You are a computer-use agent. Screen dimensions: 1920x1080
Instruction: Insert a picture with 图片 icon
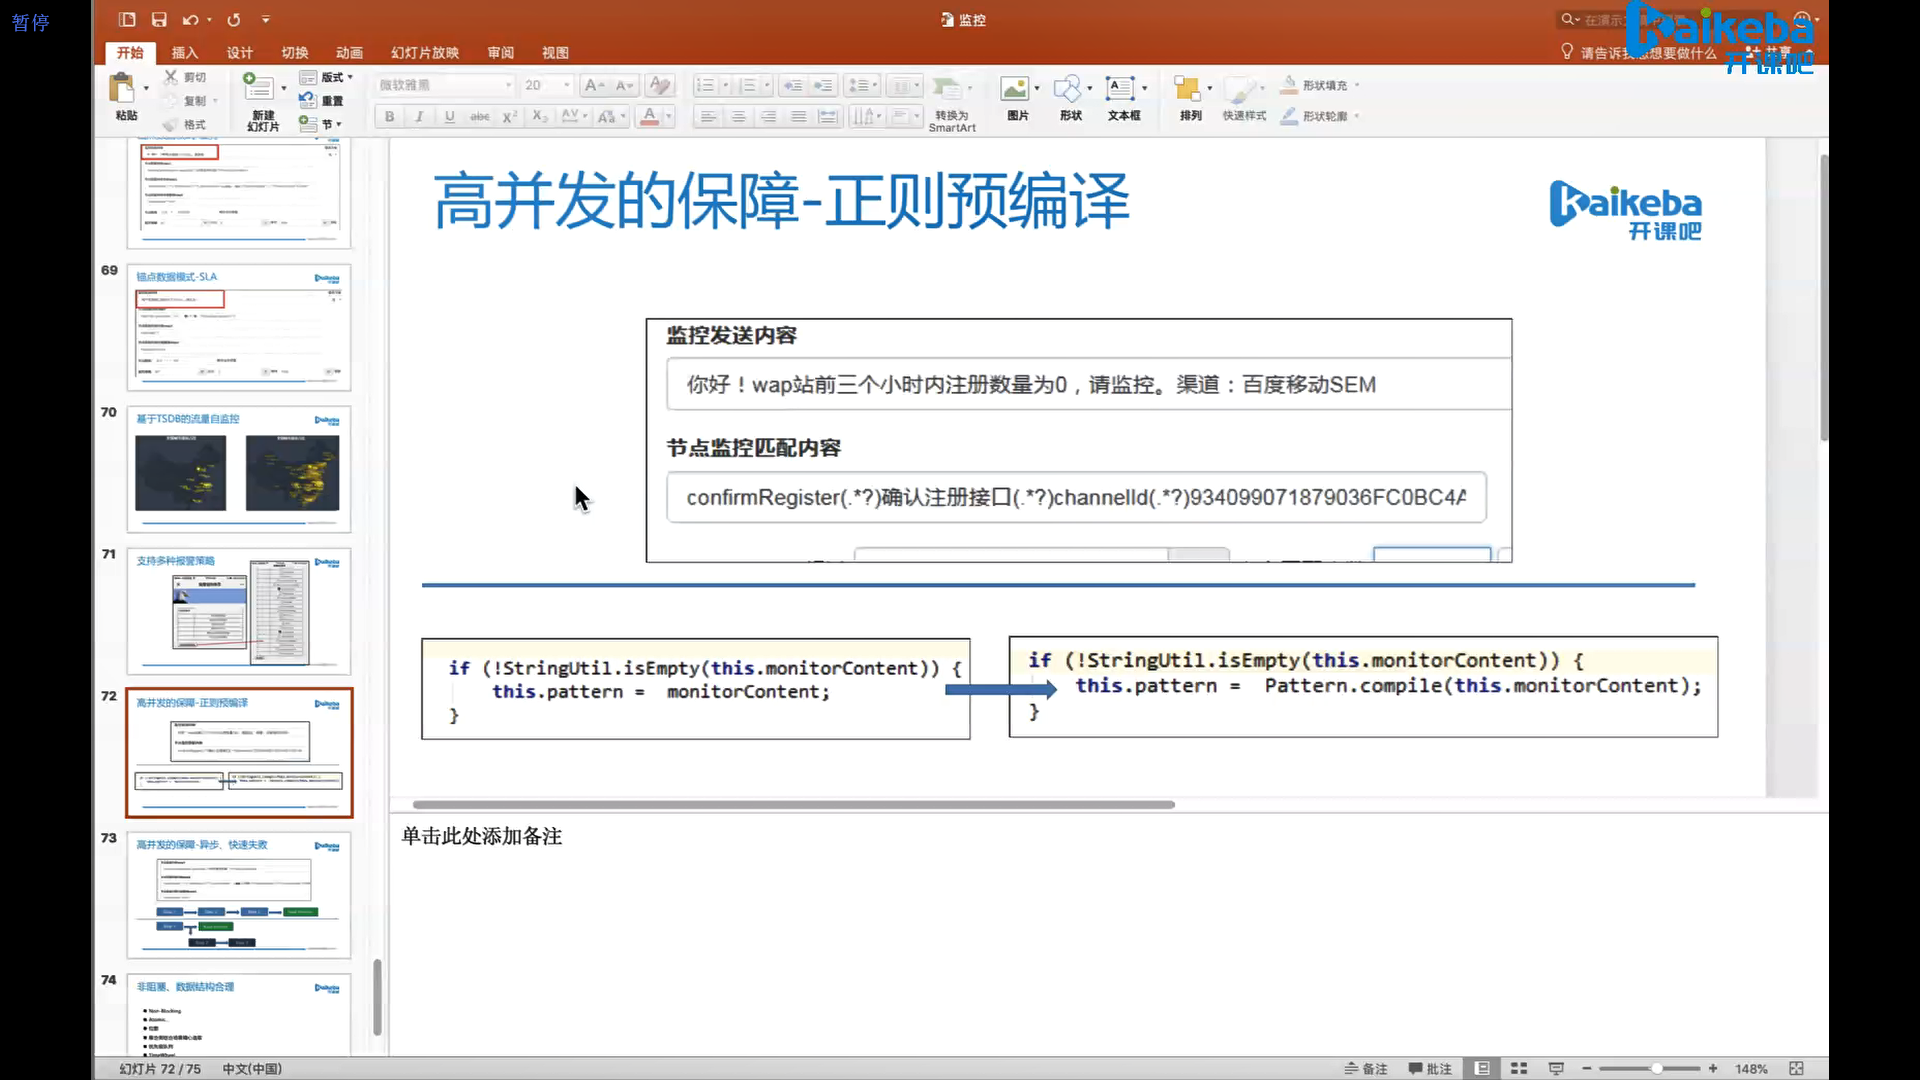(1015, 89)
